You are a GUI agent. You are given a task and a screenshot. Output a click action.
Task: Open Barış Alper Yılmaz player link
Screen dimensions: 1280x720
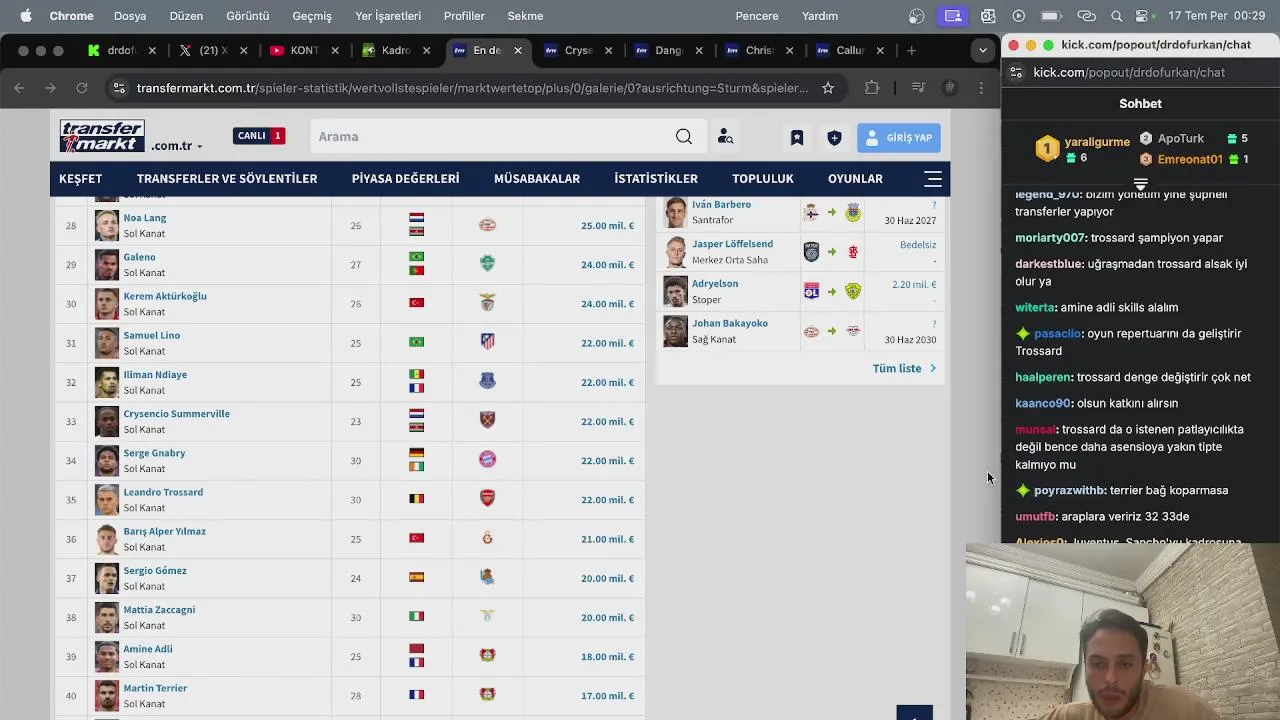[x=164, y=531]
